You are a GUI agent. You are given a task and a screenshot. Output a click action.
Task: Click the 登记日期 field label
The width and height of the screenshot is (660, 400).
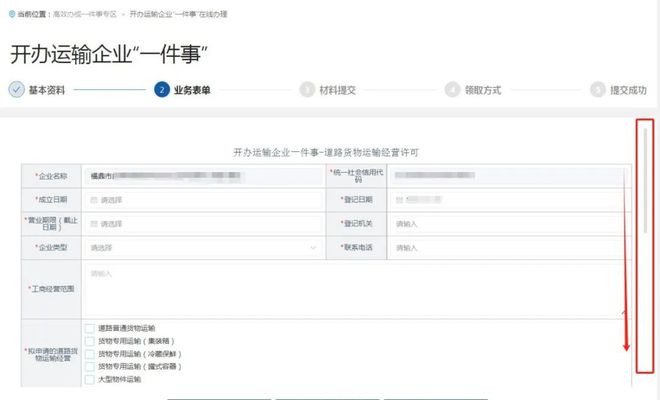(x=357, y=200)
